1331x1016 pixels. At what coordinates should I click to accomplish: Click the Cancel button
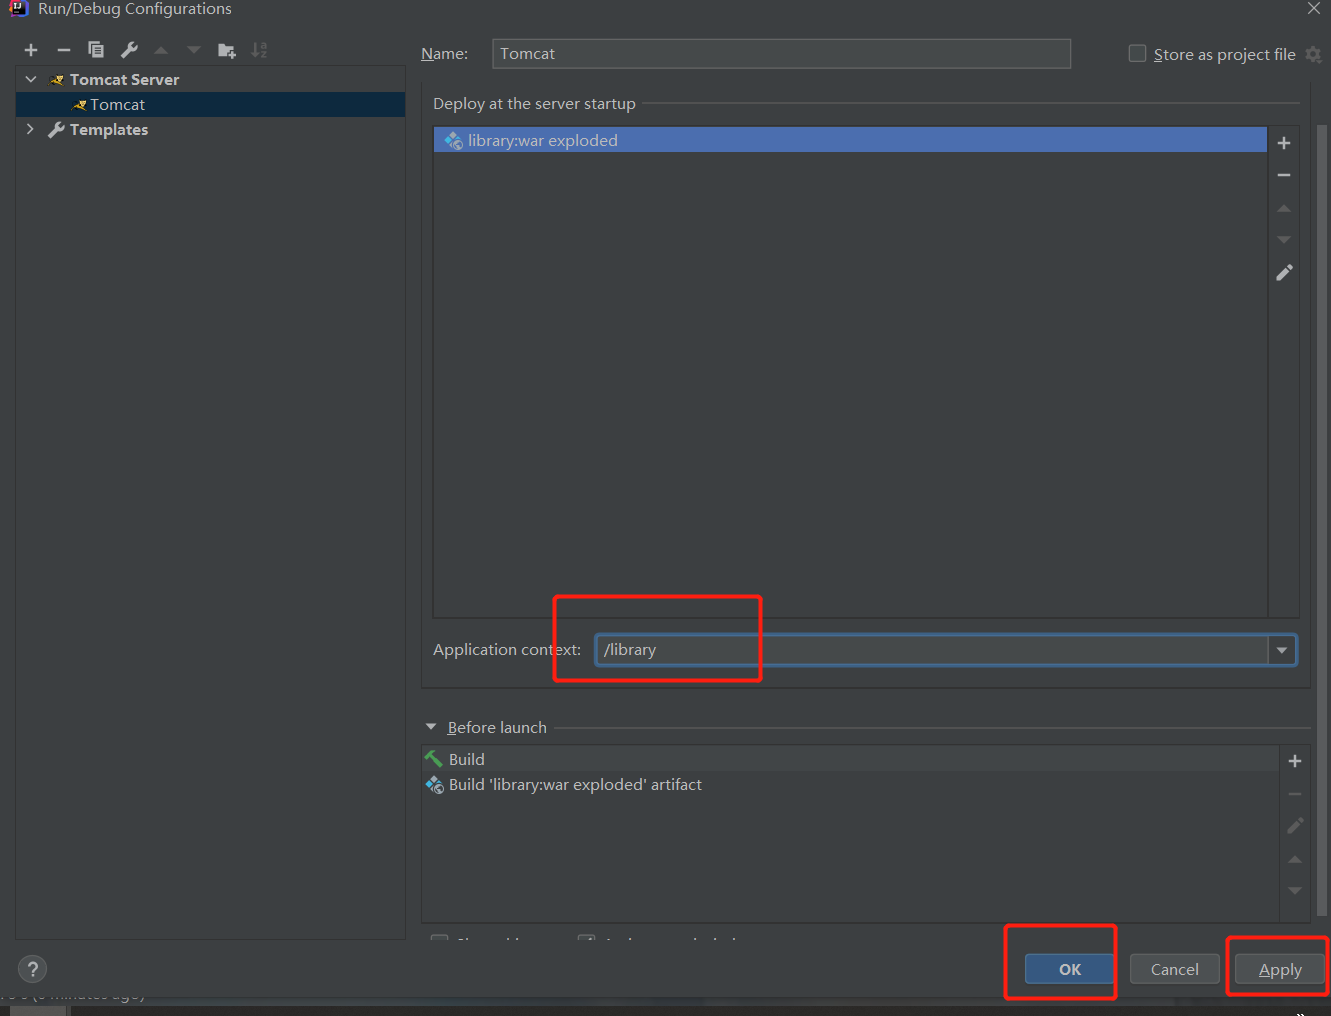coord(1175,969)
